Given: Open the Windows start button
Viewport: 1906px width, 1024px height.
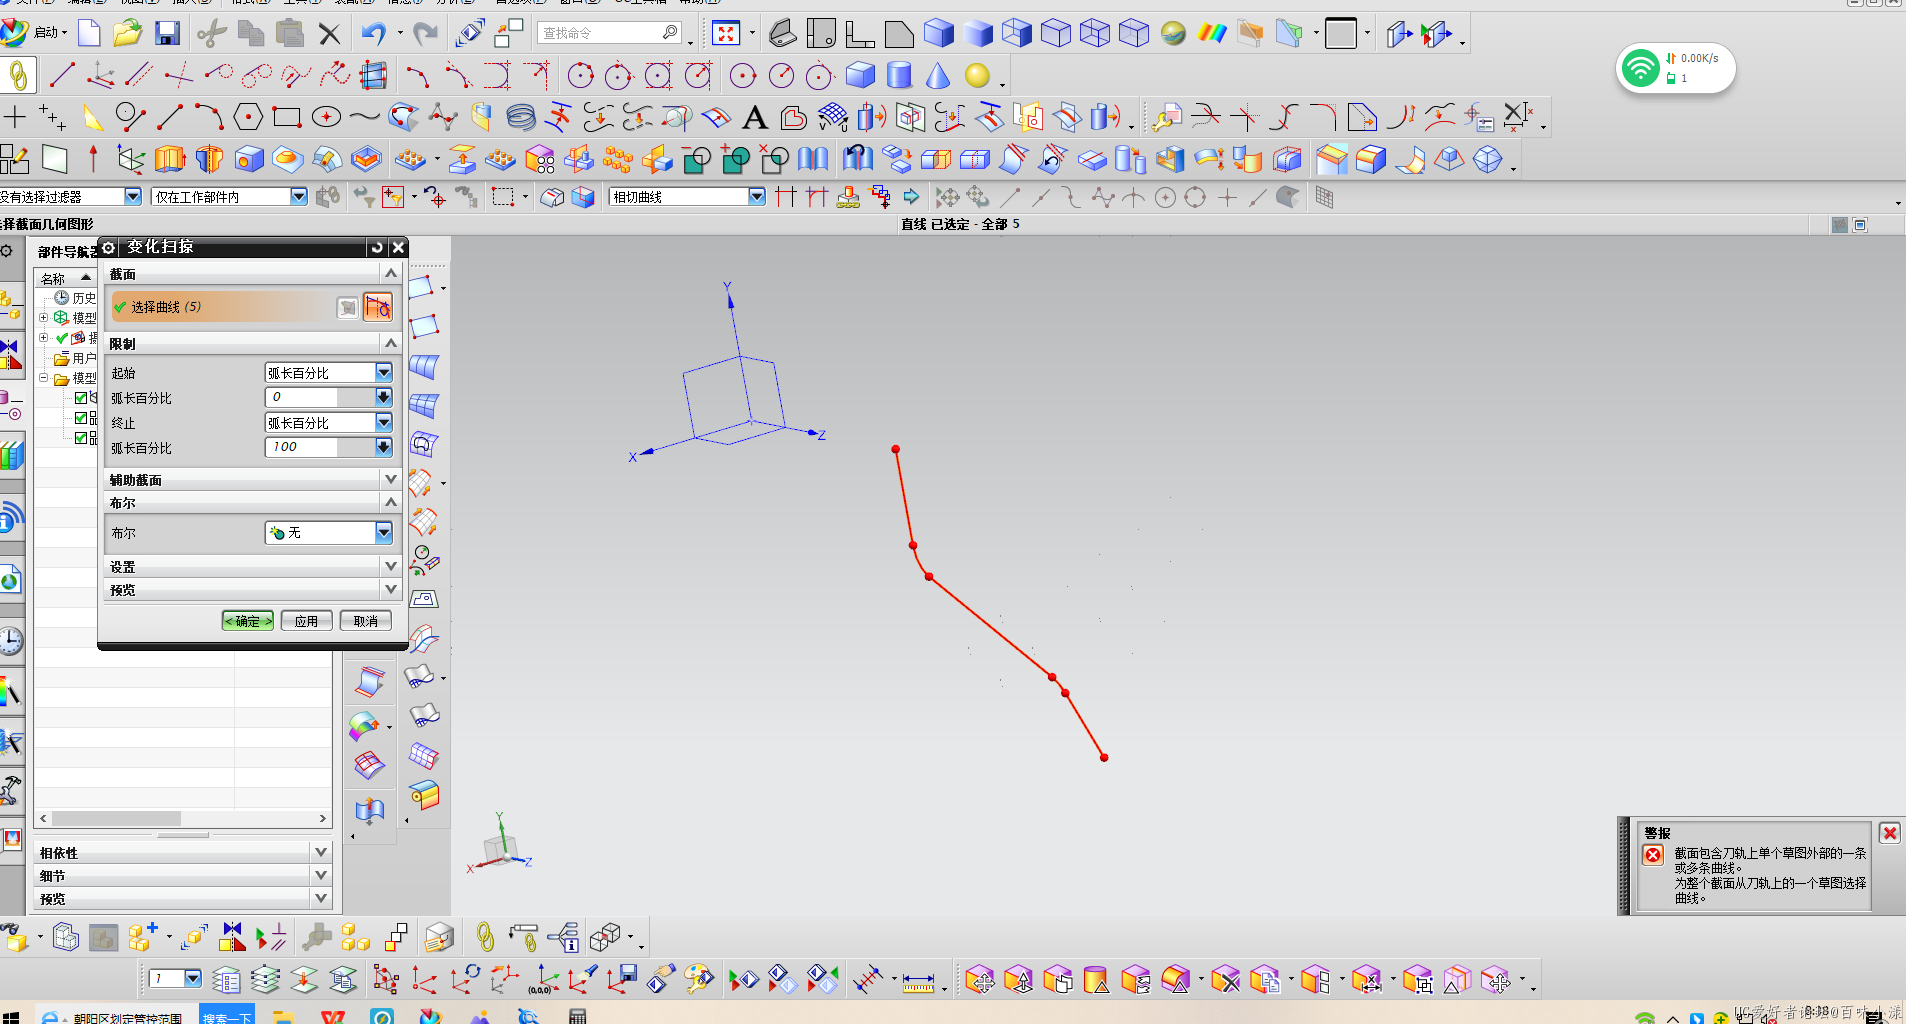Looking at the screenshot, I should click(11, 1017).
